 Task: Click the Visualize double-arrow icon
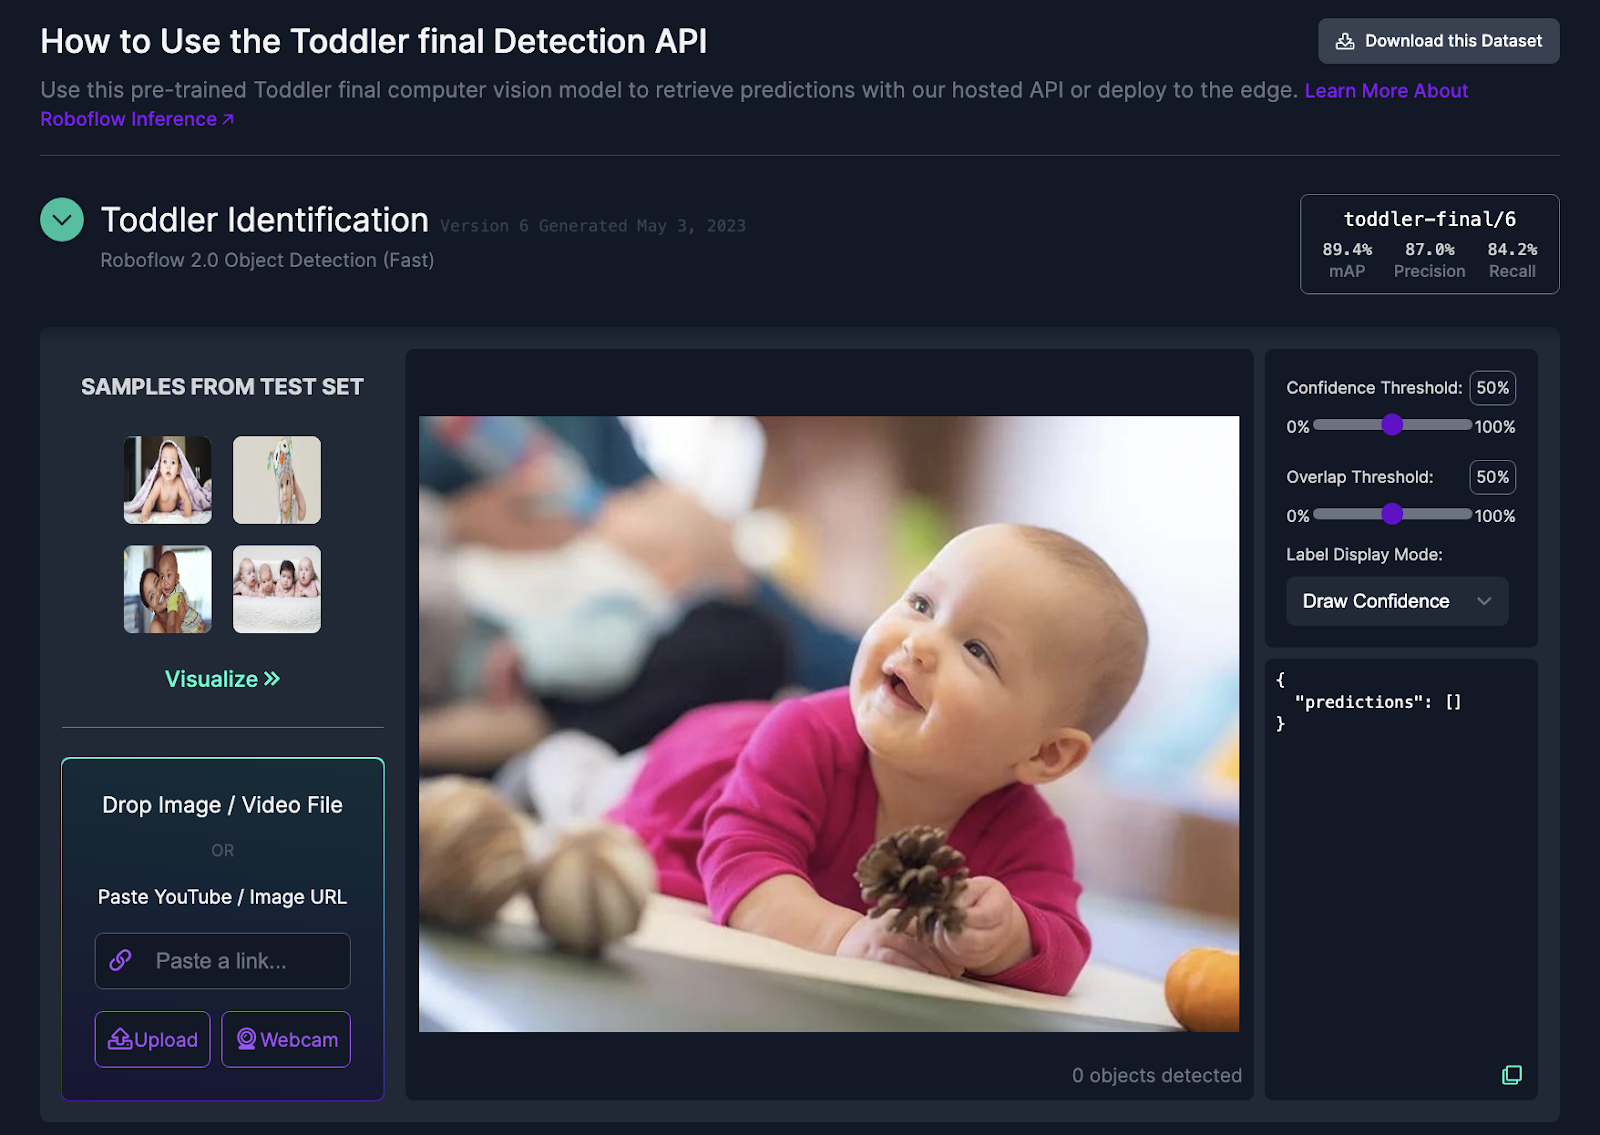click(272, 679)
